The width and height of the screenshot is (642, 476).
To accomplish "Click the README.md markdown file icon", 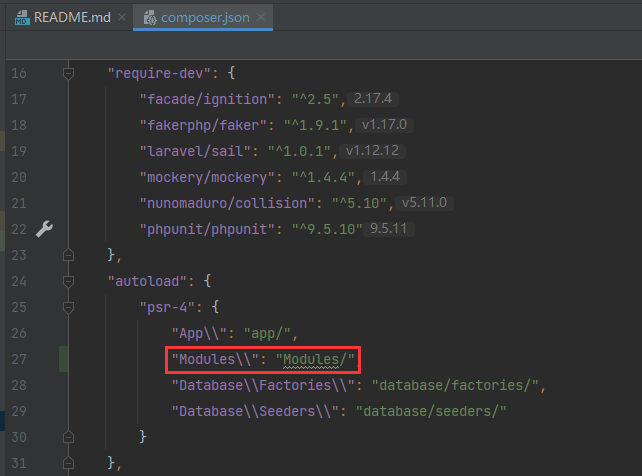I will coord(19,18).
